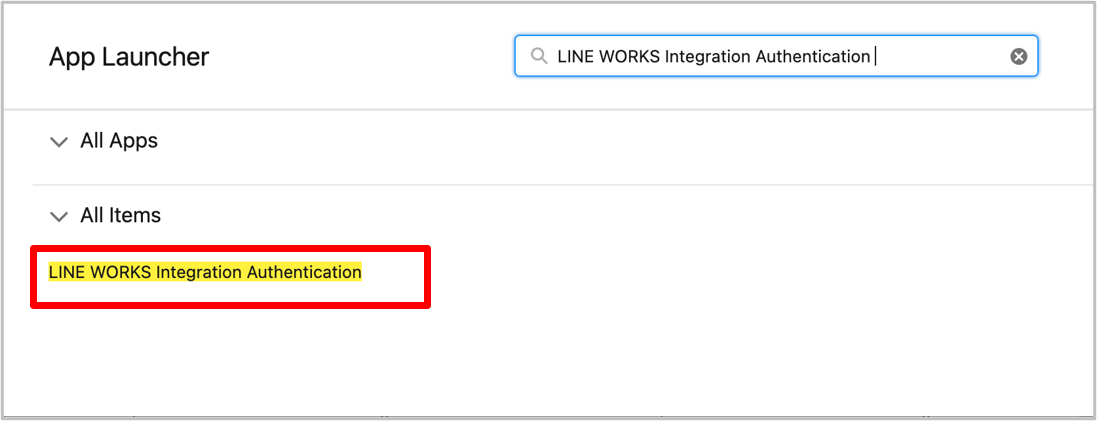
Task: Click inside the App Launcher search field
Action: point(776,56)
